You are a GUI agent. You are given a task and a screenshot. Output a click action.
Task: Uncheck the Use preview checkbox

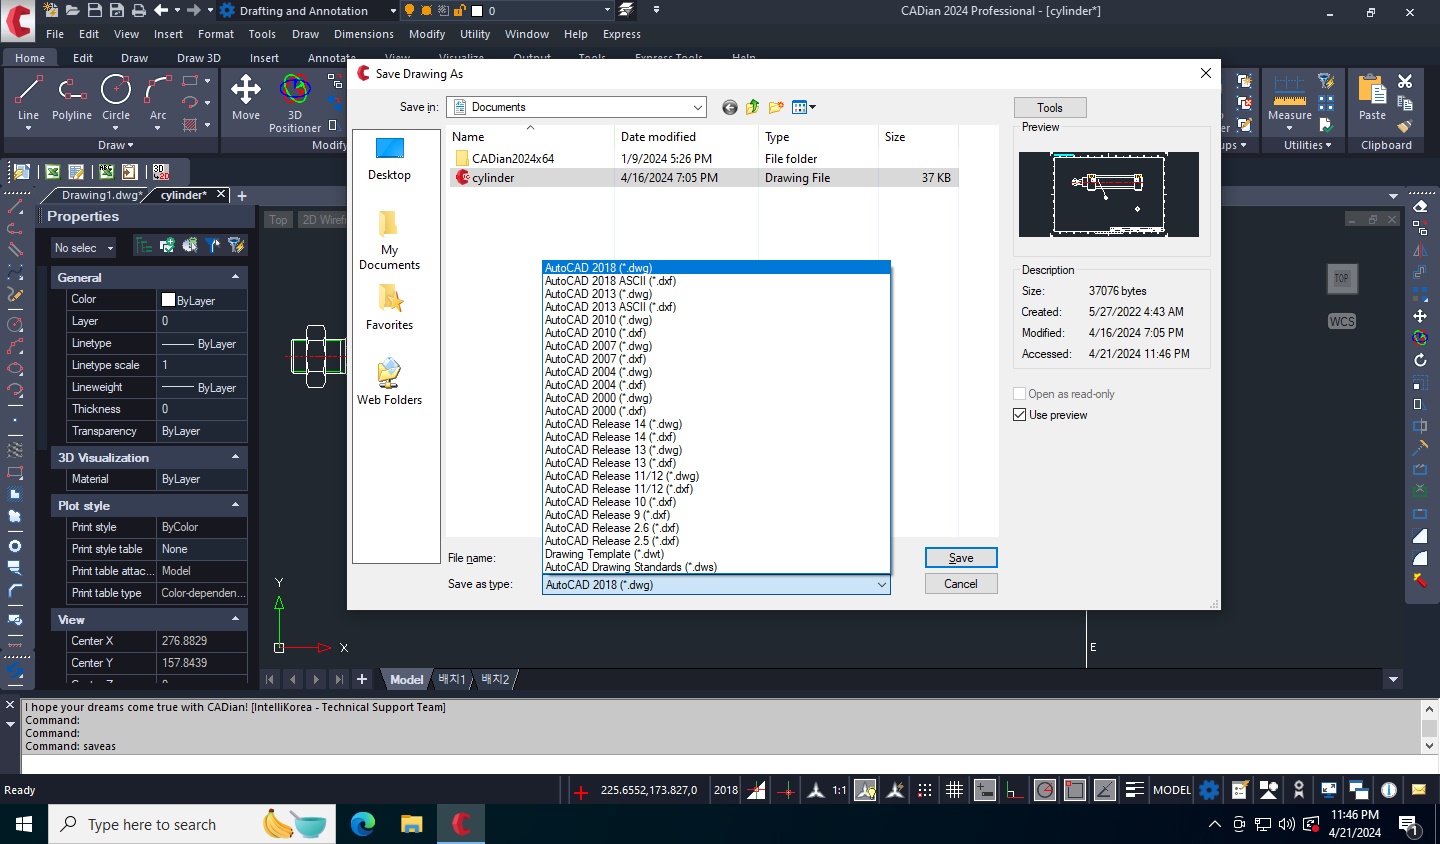click(1020, 415)
